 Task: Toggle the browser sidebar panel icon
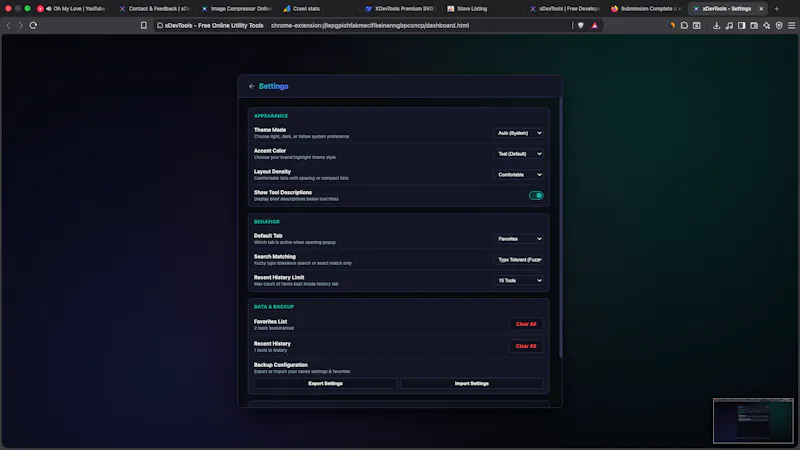coord(741,25)
